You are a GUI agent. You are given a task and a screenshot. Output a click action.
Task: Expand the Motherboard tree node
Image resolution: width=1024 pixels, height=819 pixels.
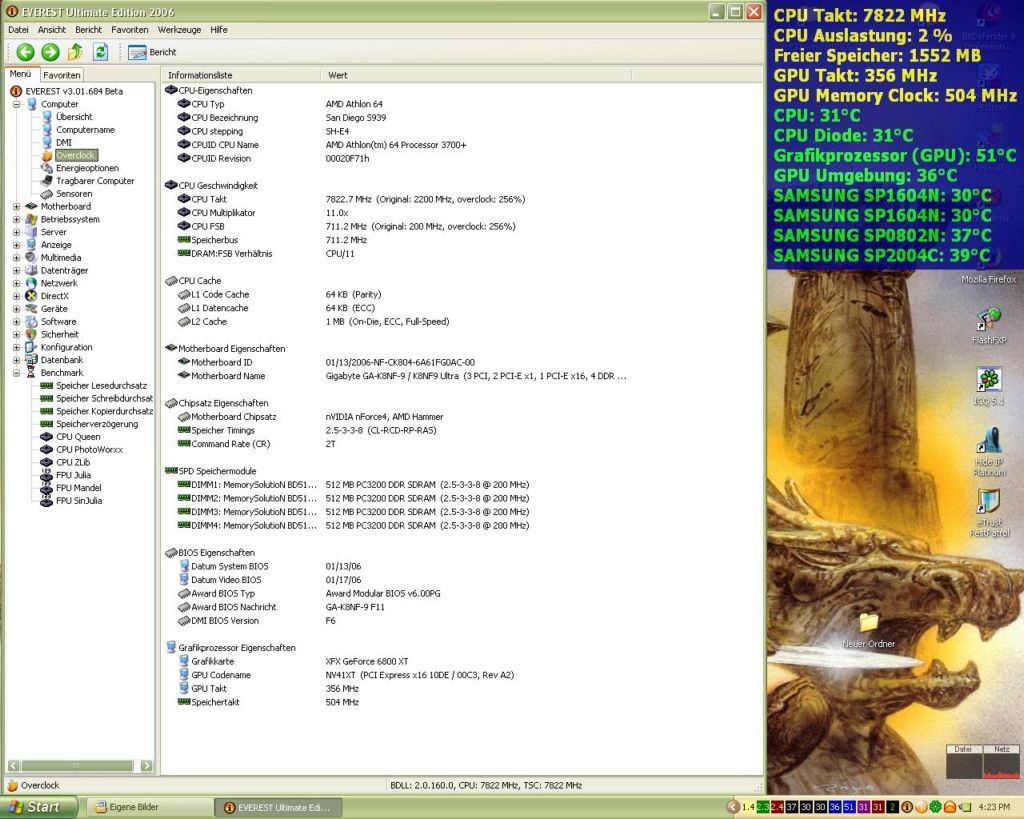pos(16,206)
